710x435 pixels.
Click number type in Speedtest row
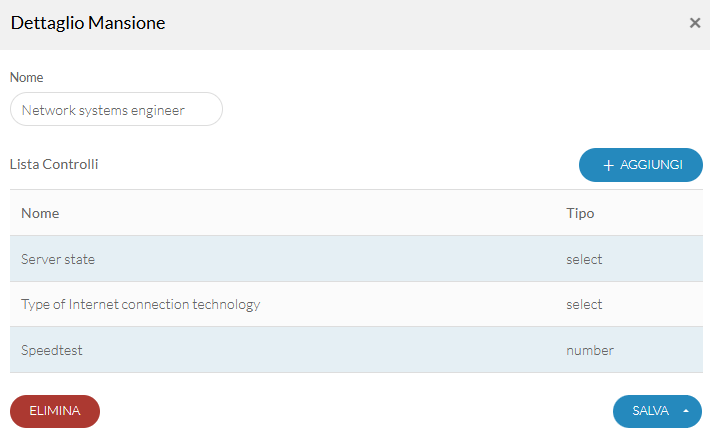pos(590,350)
